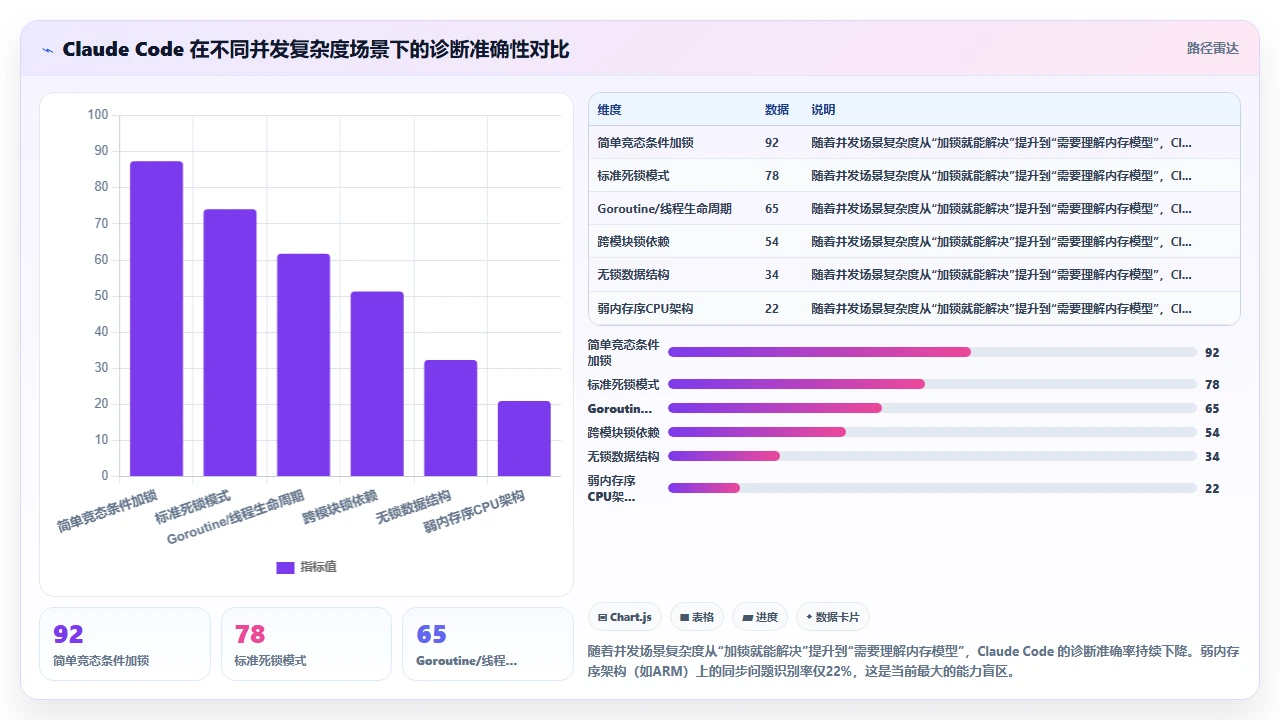Click the 路径雷达 label in the header
Viewport: 1280px width, 720px height.
pyautogui.click(x=1213, y=48)
